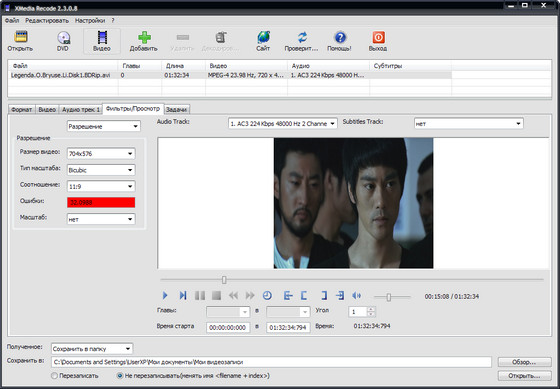Open DVD disc toolbar icon
The width and height of the screenshot is (560, 389).
[x=63, y=38]
